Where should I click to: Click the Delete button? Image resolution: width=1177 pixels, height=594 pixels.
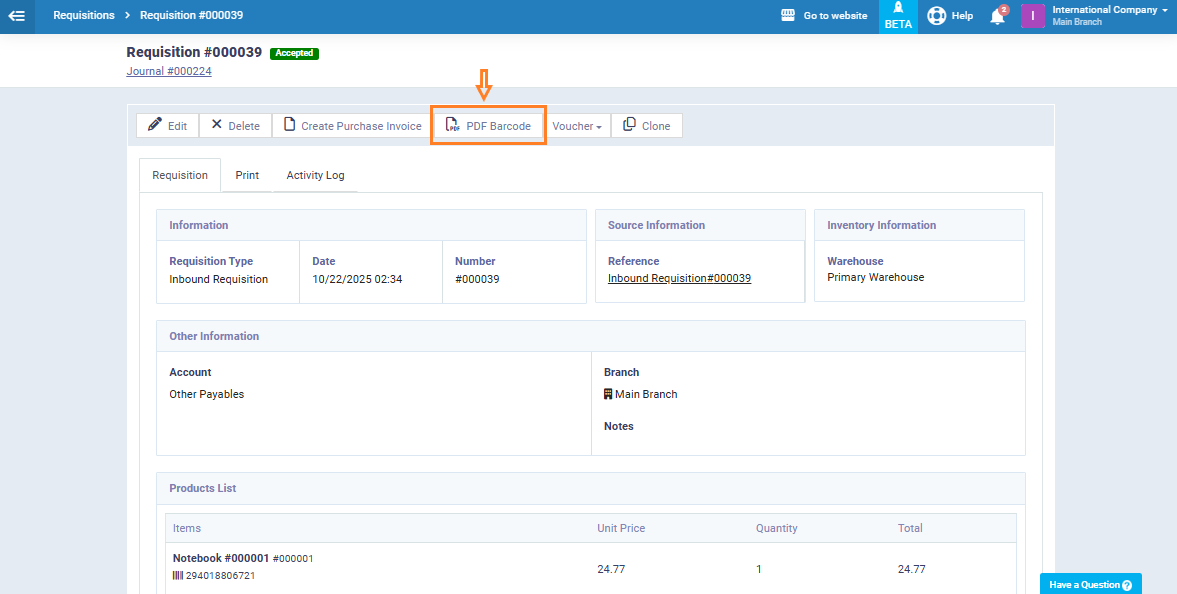coord(235,126)
